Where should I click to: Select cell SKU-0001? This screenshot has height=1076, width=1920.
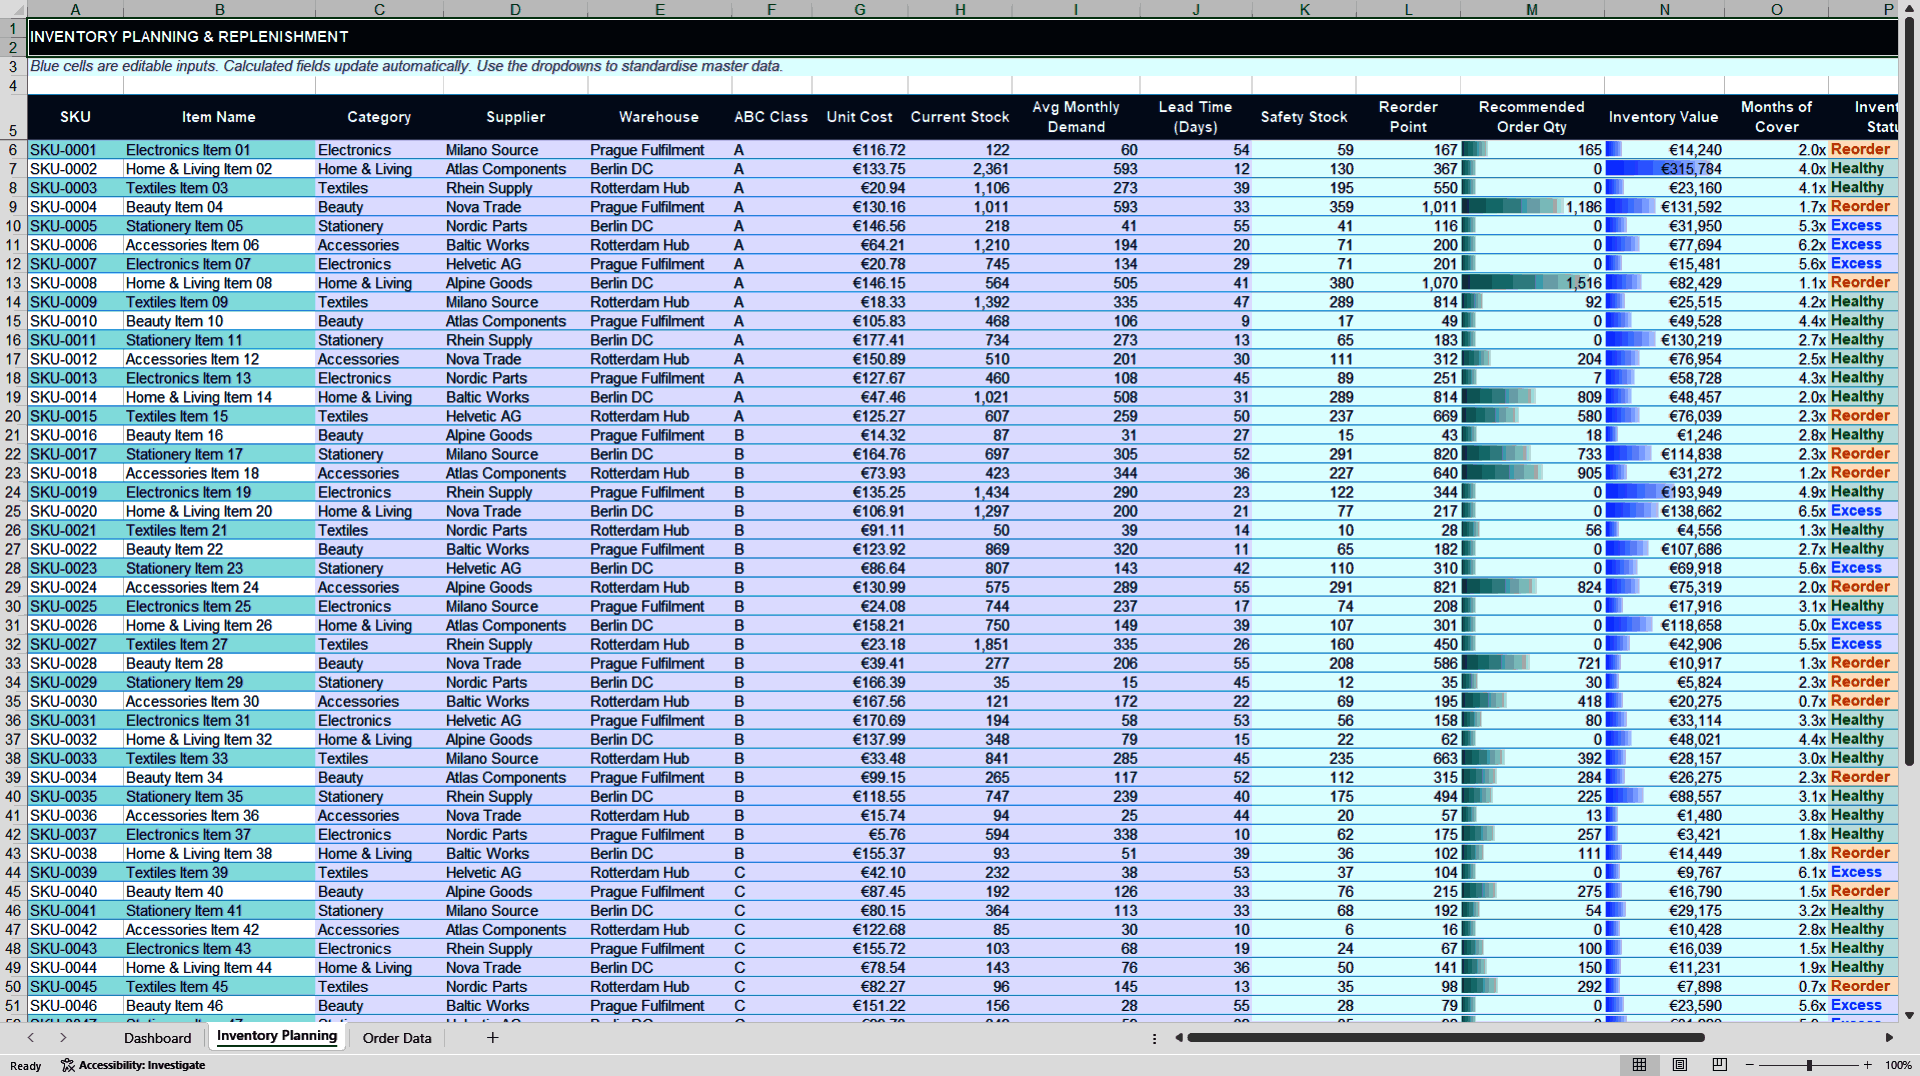[x=75, y=150]
